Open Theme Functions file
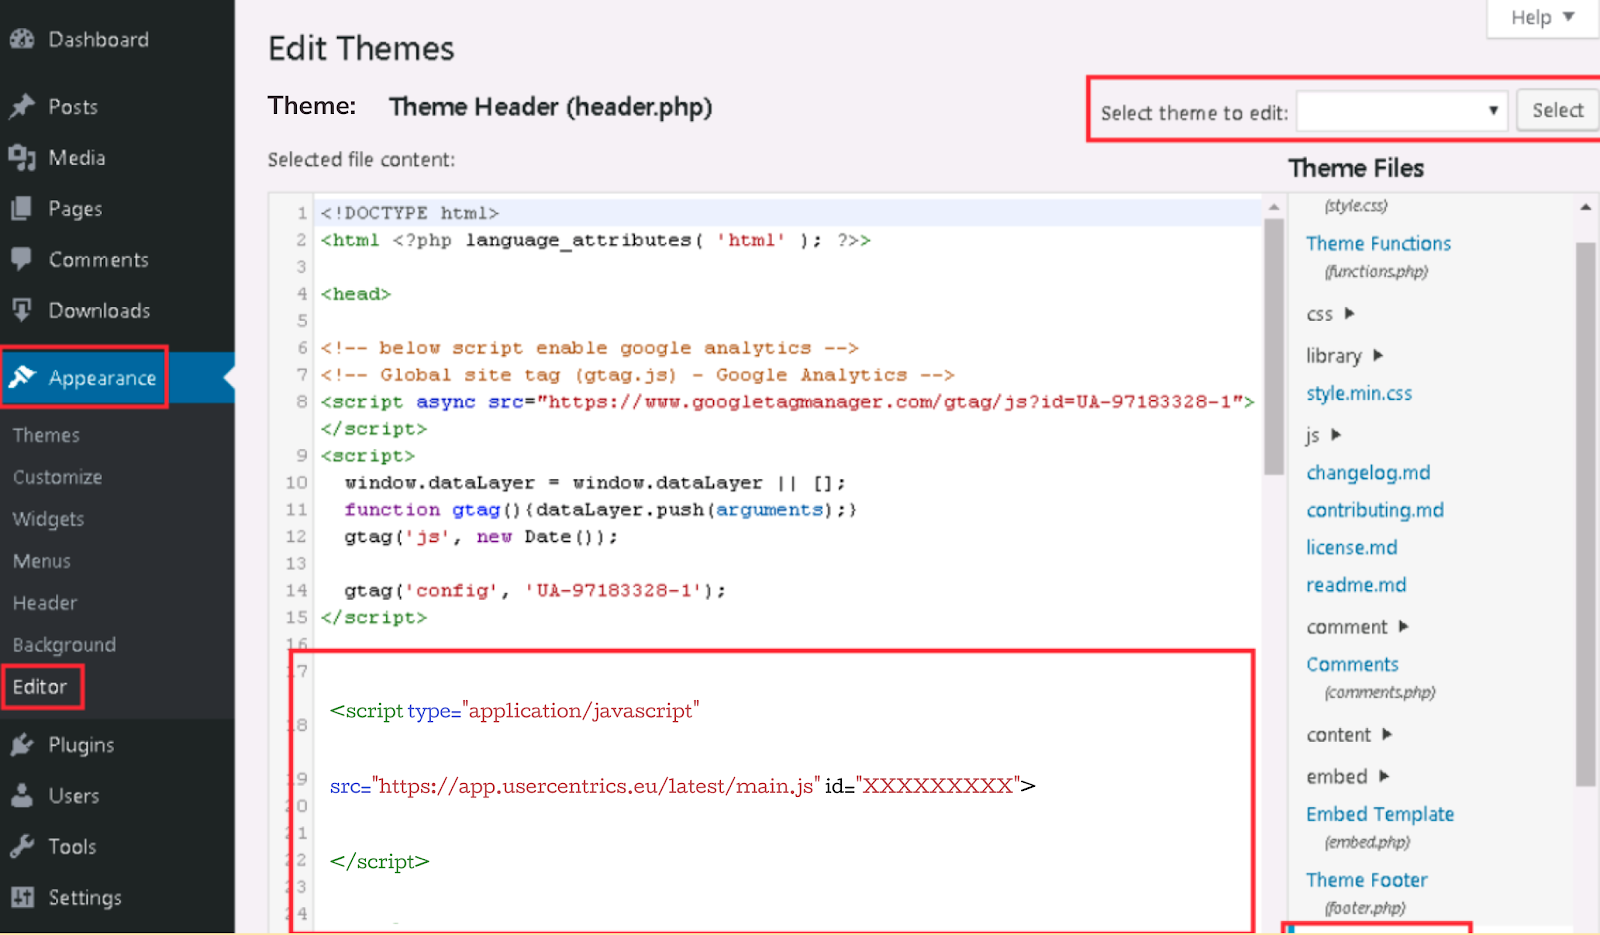 click(x=1378, y=243)
